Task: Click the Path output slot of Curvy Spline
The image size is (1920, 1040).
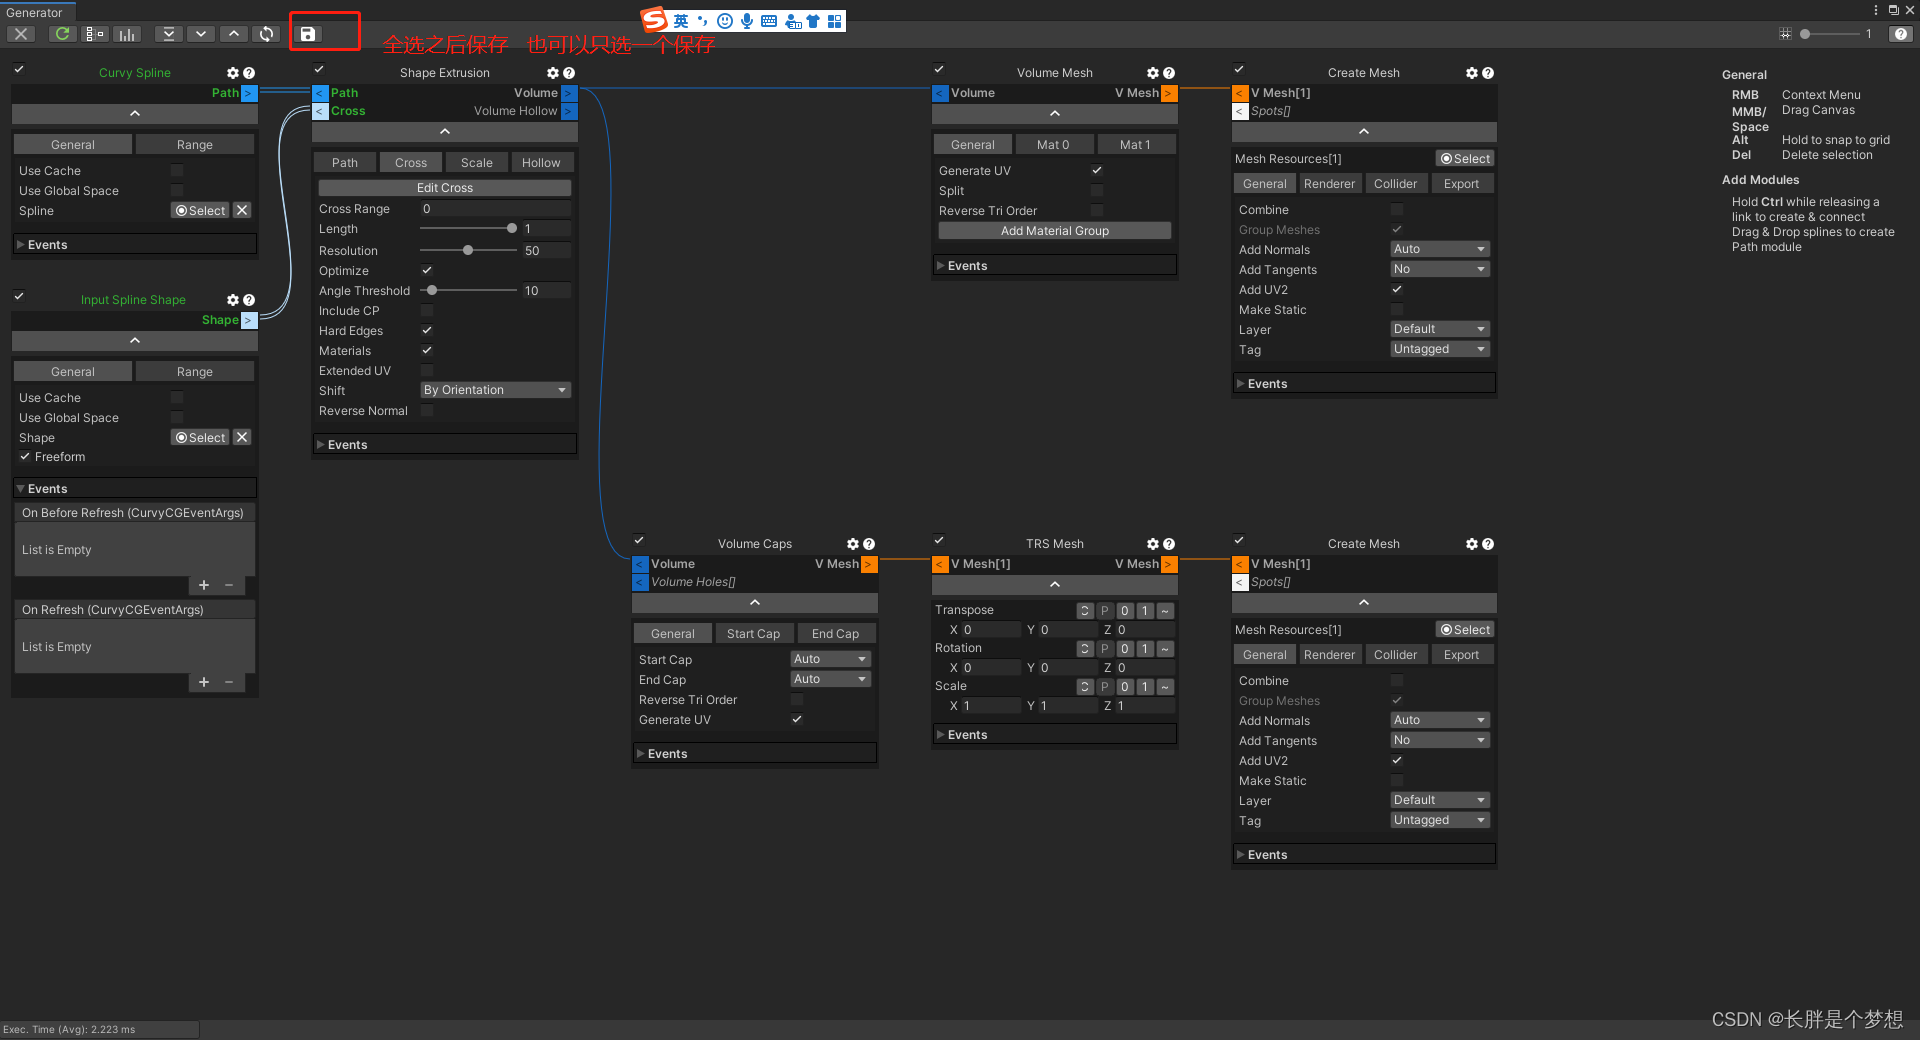Action: [249, 93]
